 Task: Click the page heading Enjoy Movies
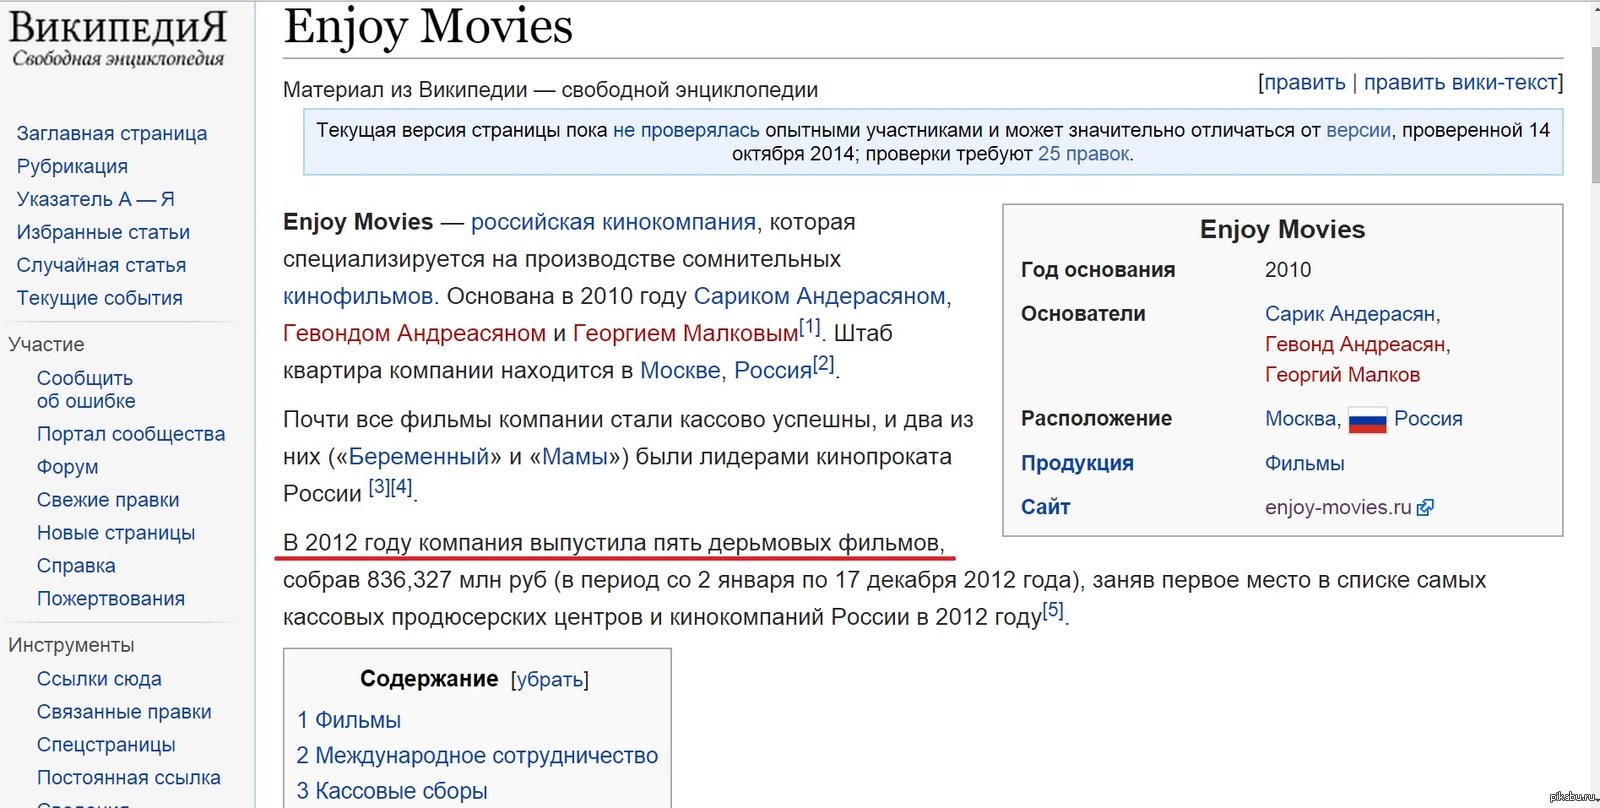[428, 27]
